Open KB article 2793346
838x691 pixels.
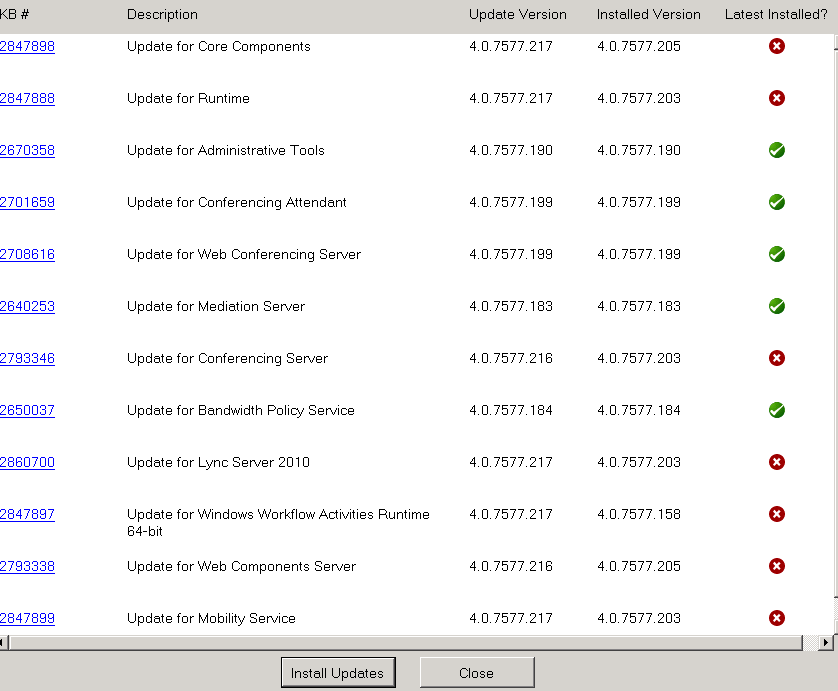(27, 358)
